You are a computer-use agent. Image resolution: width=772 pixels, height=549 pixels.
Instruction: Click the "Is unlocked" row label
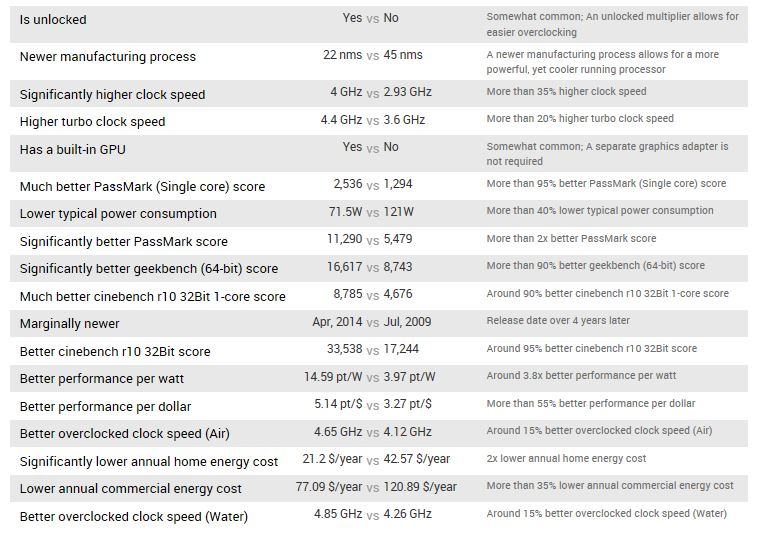point(53,19)
